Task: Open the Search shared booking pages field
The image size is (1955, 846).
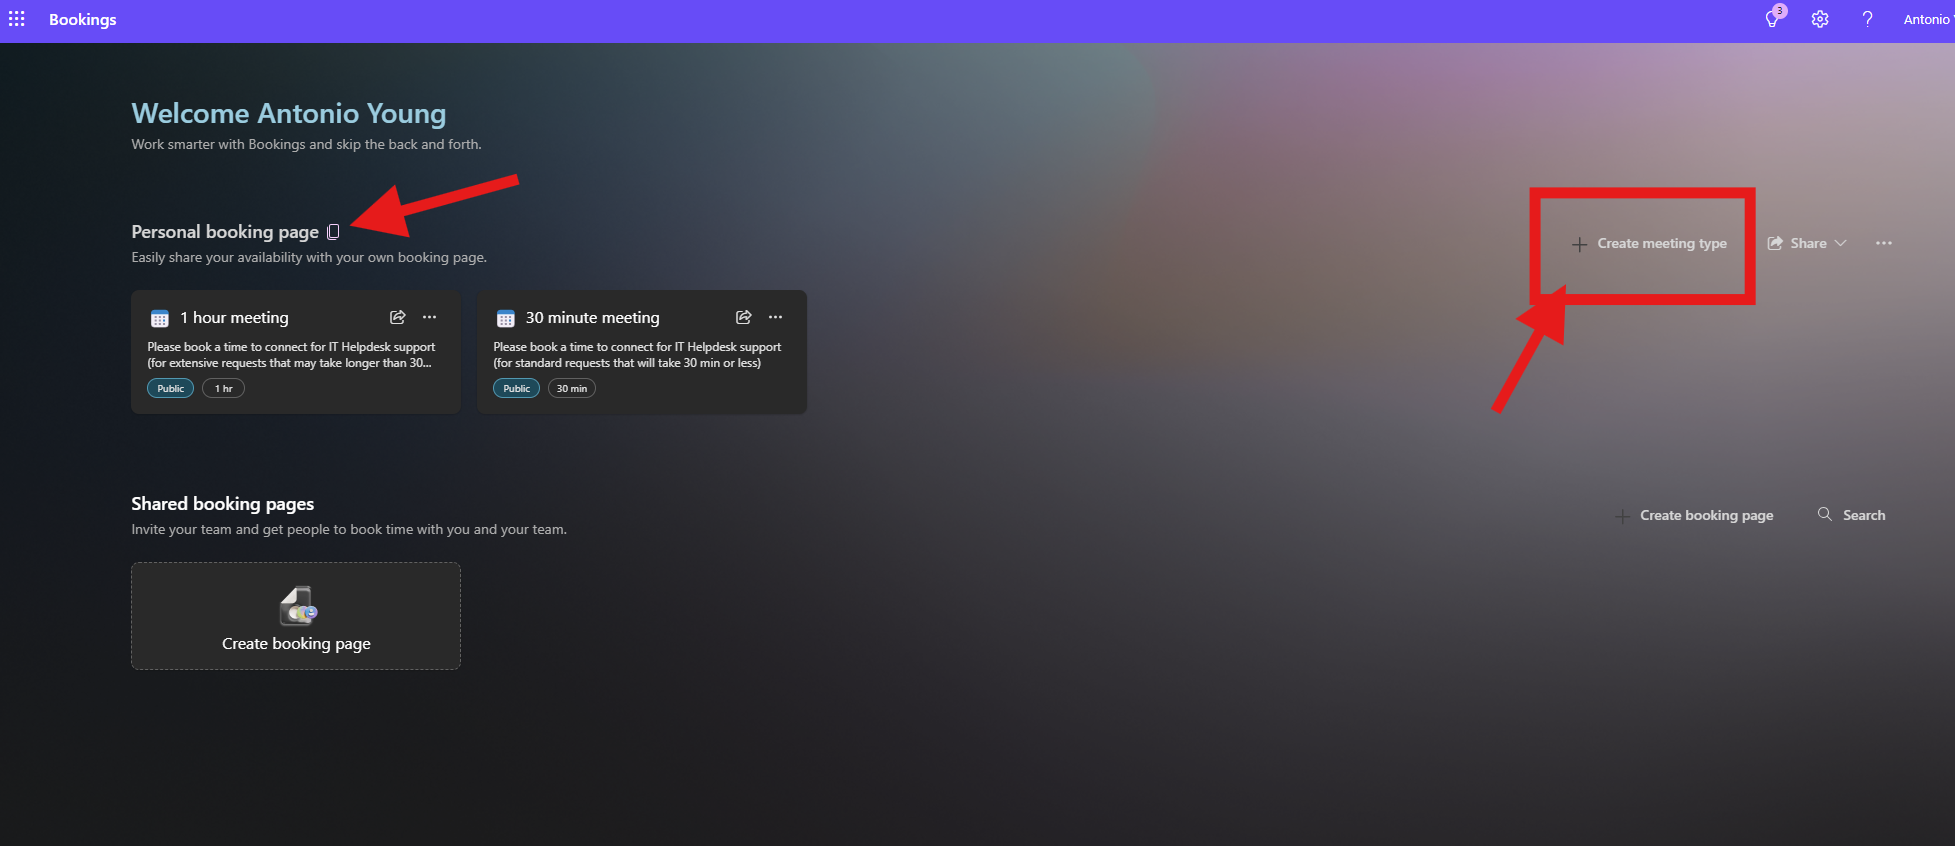Action: [1851, 515]
